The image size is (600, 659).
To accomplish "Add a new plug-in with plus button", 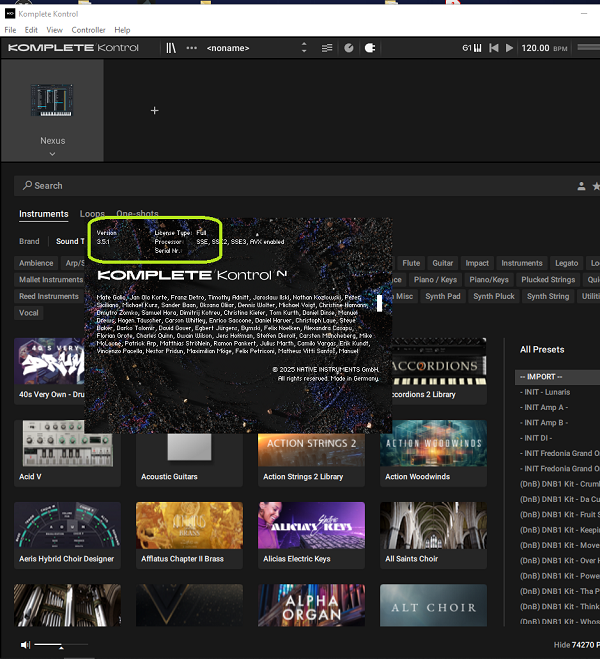I will pos(155,111).
